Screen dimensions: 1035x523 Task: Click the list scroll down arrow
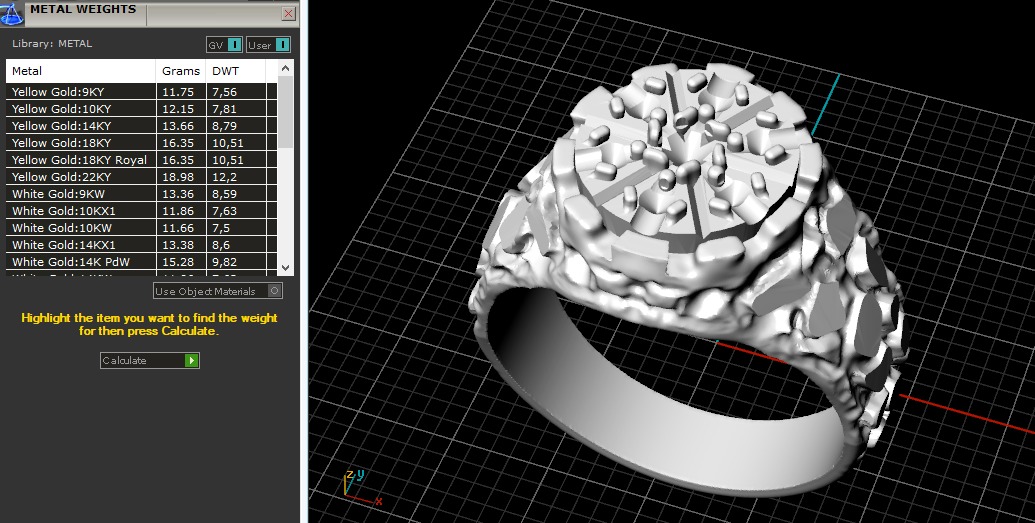coord(285,267)
